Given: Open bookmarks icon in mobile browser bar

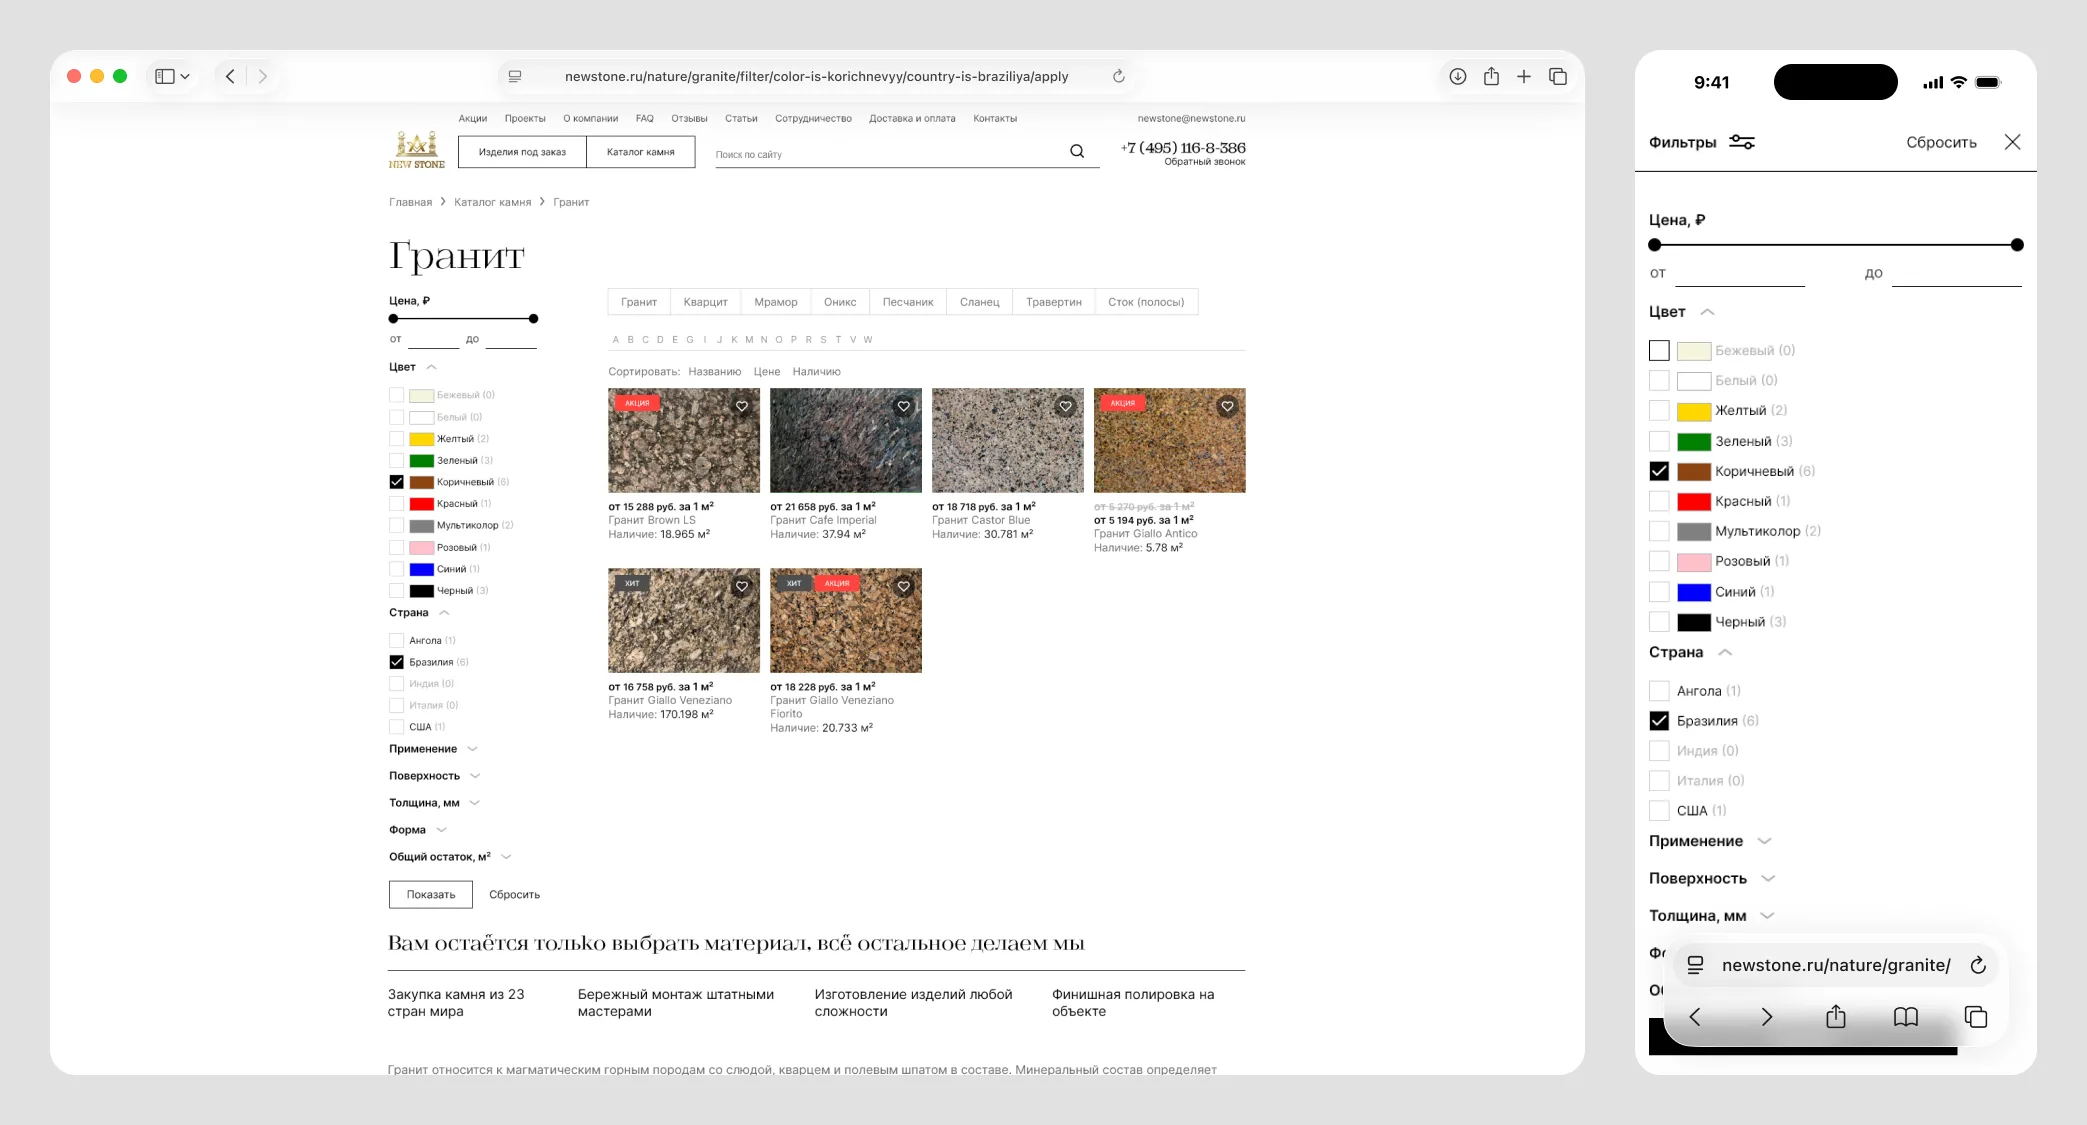Looking at the screenshot, I should 1905,1017.
